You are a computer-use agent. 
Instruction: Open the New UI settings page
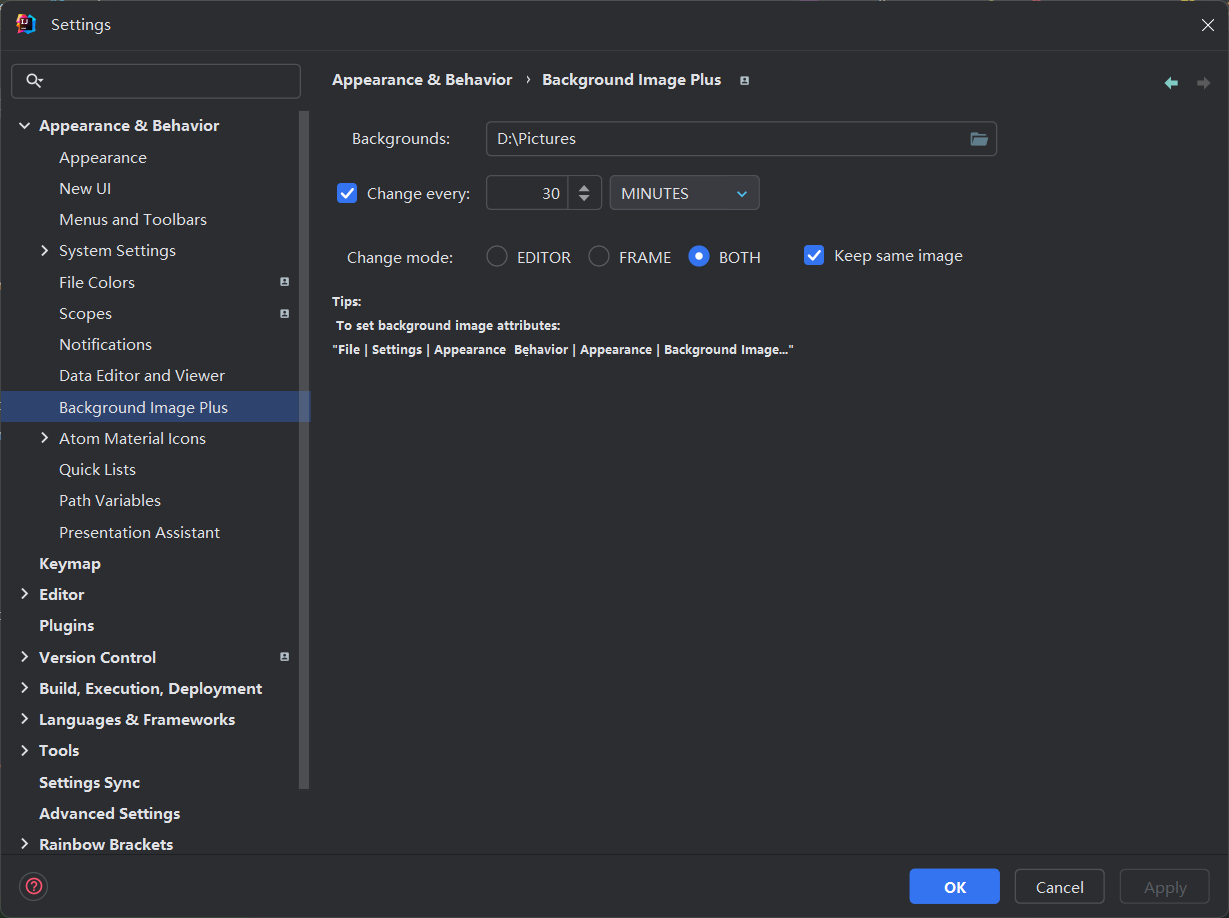coord(85,189)
